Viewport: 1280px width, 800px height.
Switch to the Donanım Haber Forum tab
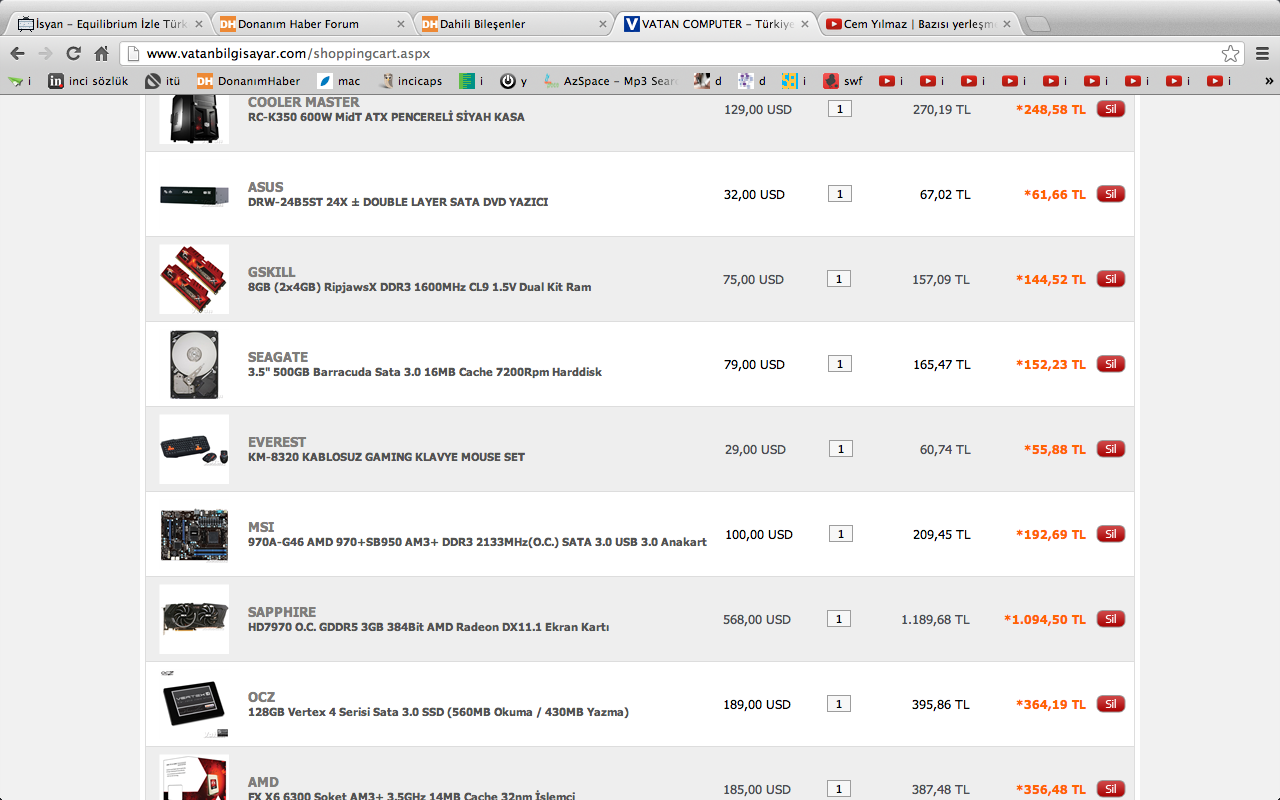pos(312,24)
